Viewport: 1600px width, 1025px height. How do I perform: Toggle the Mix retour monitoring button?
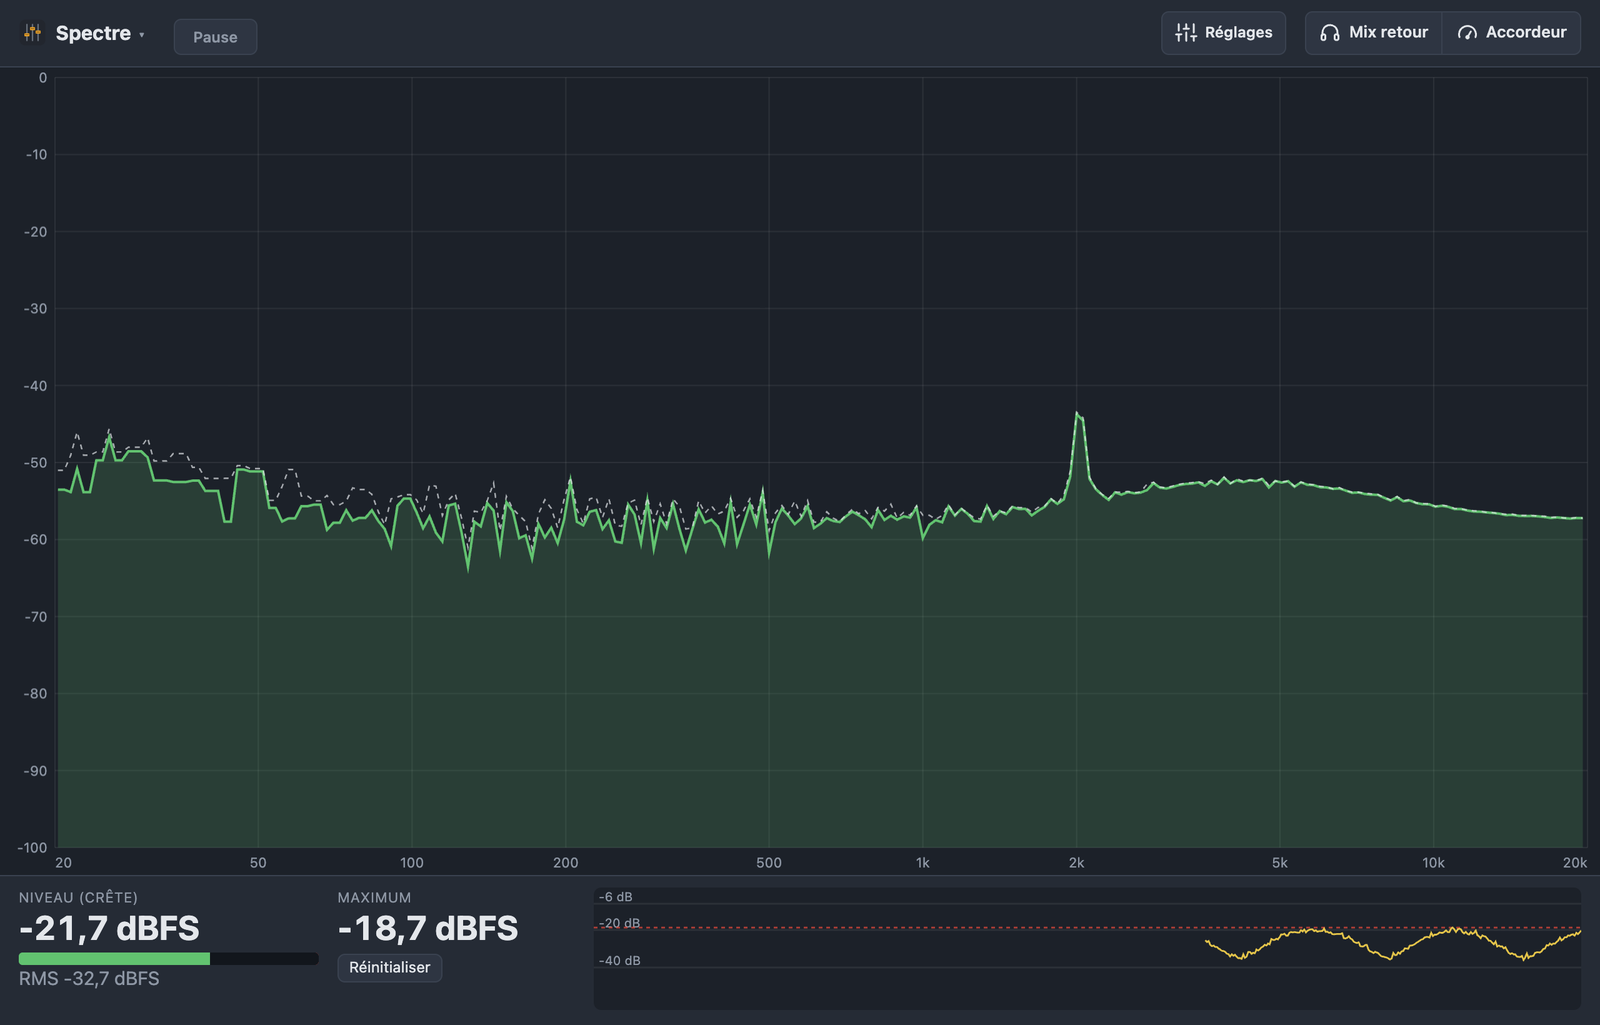[x=1373, y=33]
